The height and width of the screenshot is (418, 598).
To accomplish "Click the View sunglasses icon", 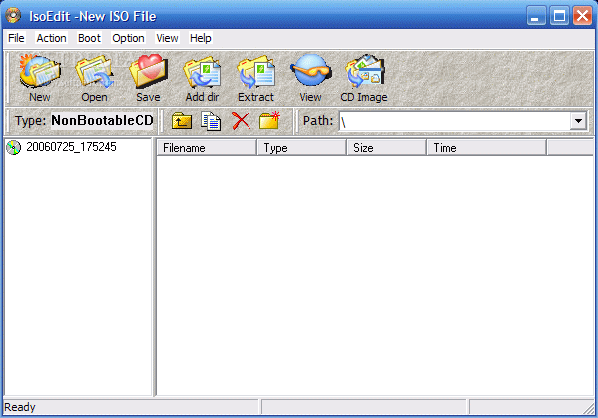I will 310,78.
